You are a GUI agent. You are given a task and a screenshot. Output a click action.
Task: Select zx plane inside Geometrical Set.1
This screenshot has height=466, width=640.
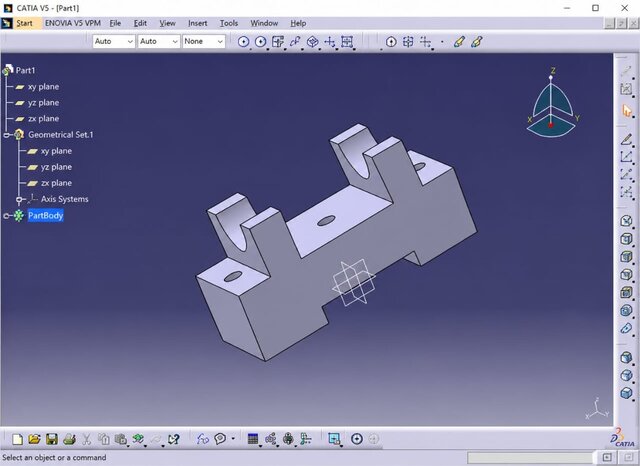click(56, 183)
